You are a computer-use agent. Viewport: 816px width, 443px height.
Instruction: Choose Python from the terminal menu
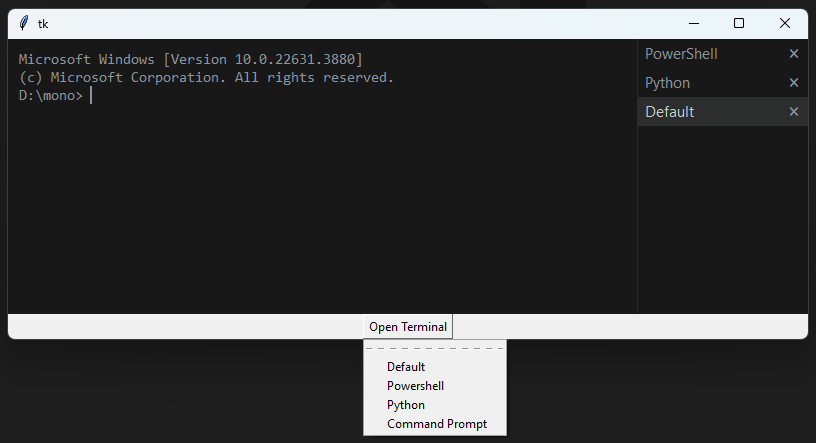tap(435, 405)
